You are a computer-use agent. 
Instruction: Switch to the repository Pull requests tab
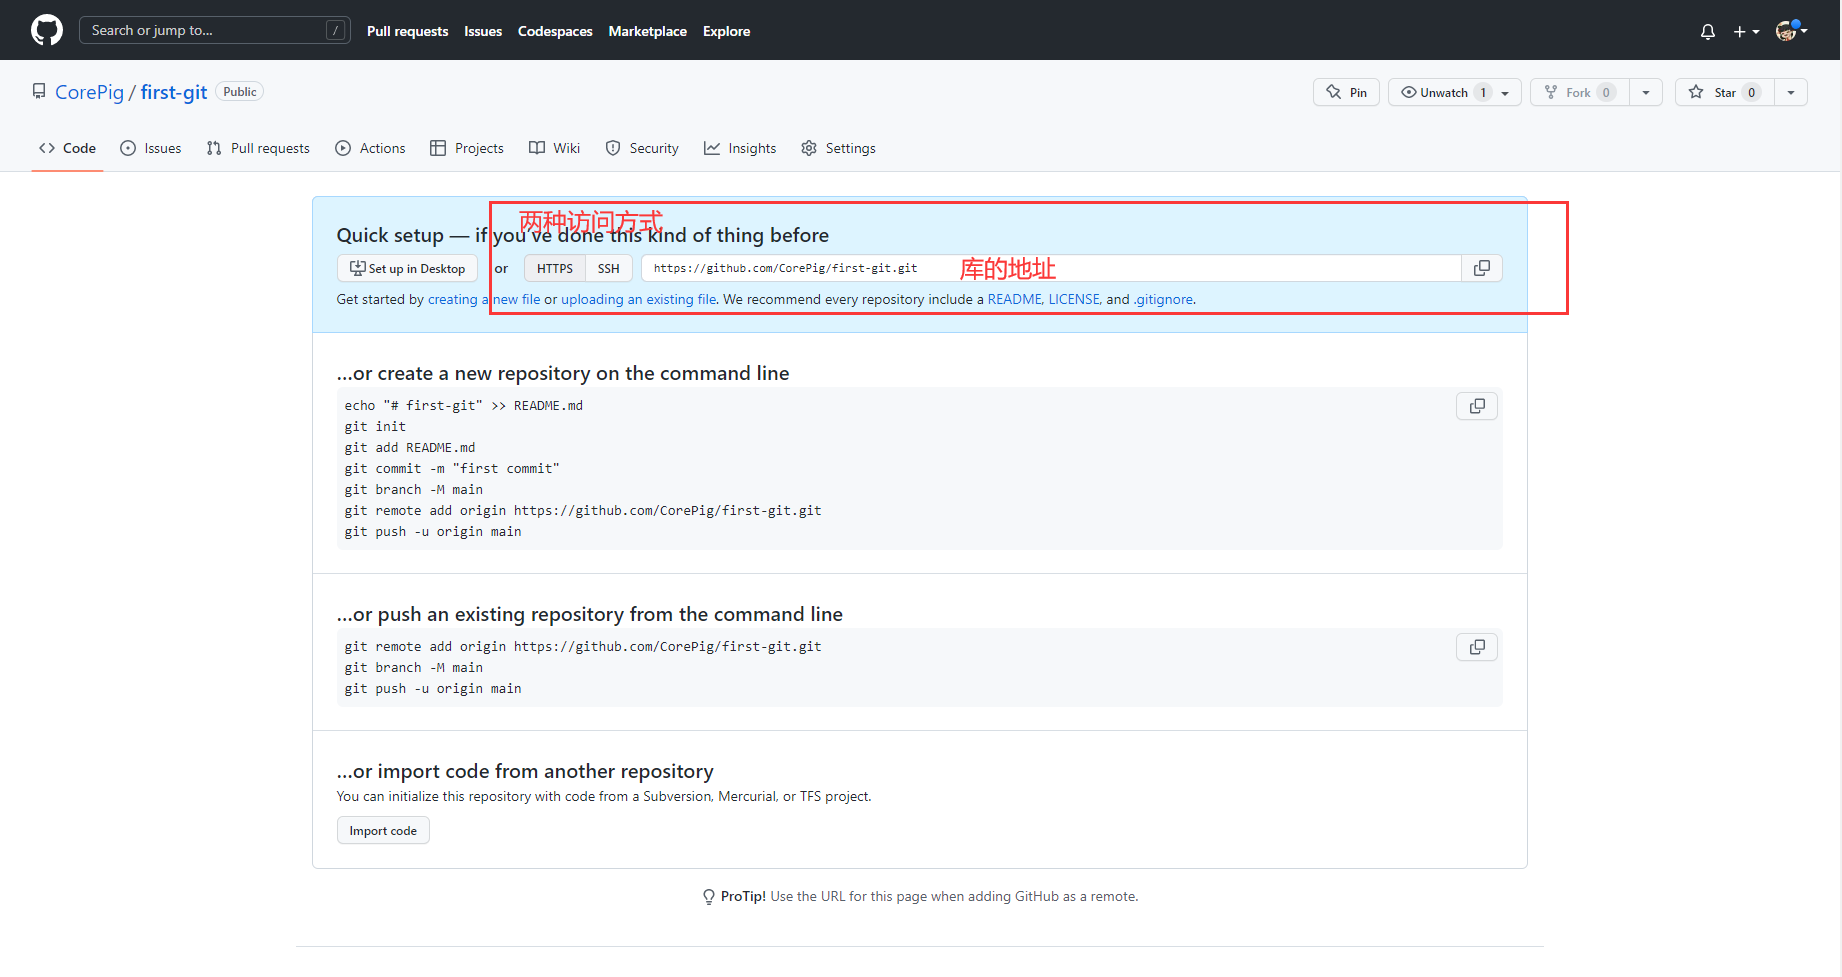click(x=258, y=148)
